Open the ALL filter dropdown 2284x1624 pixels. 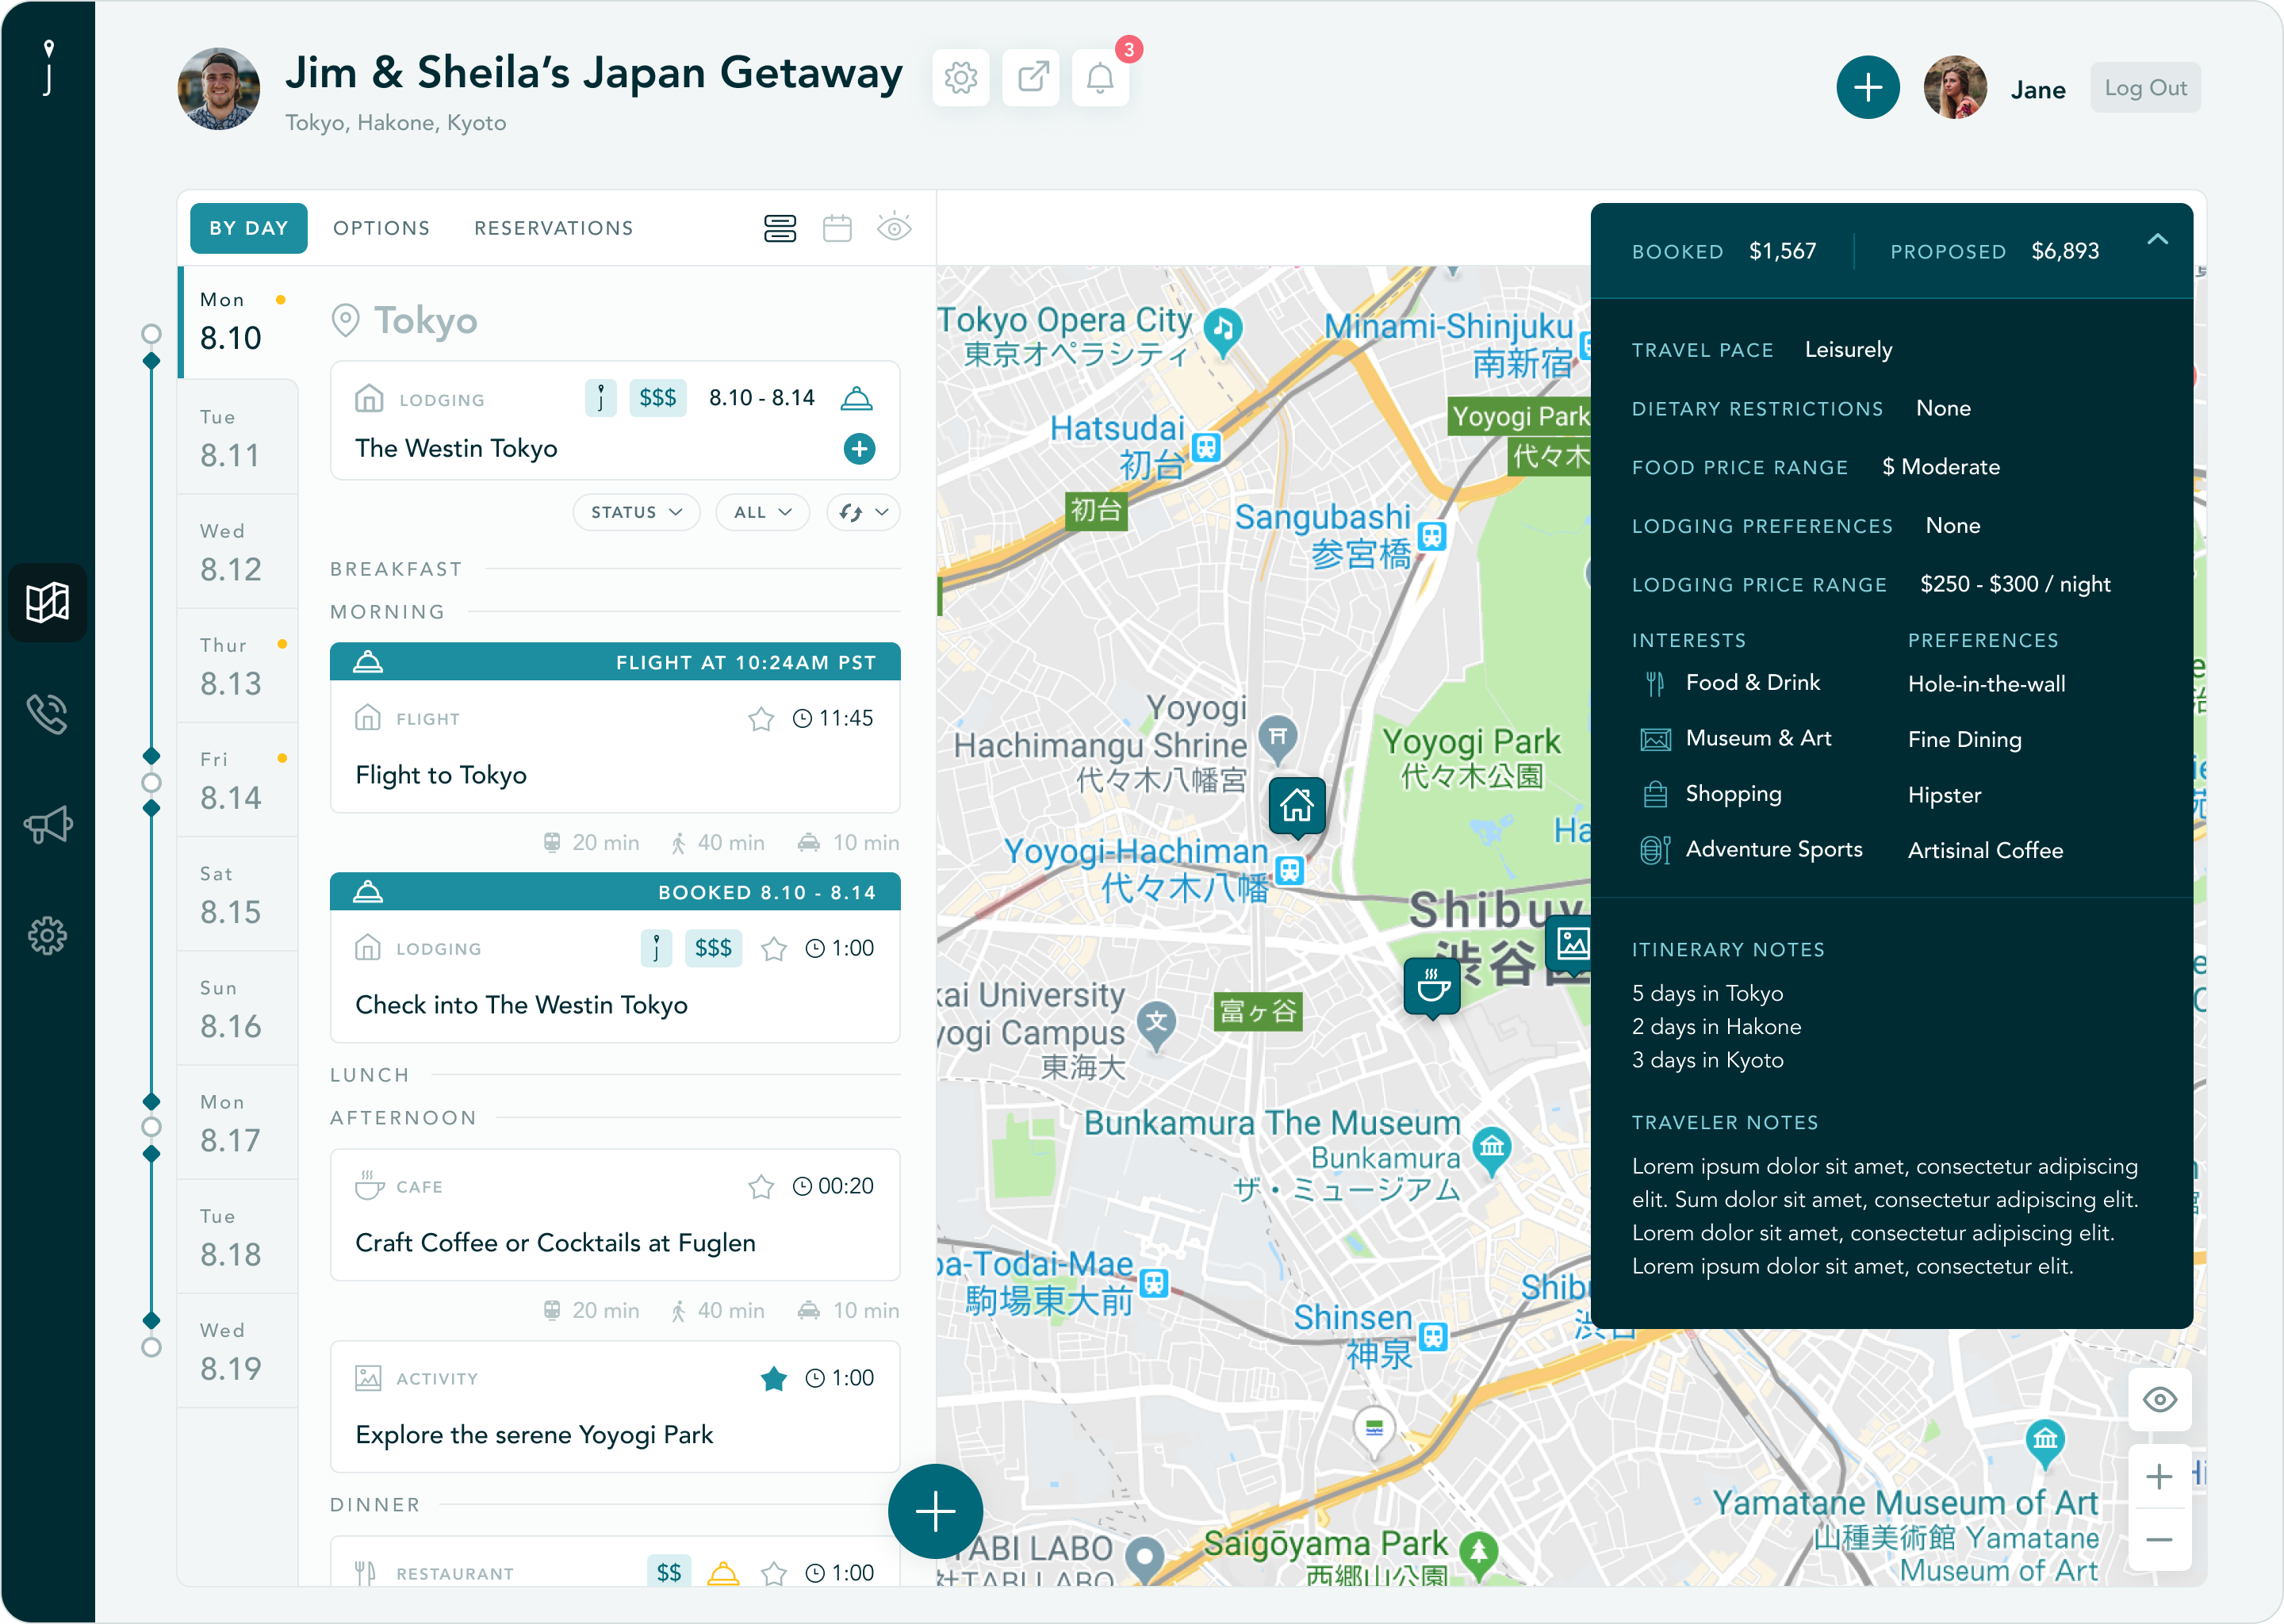[762, 512]
